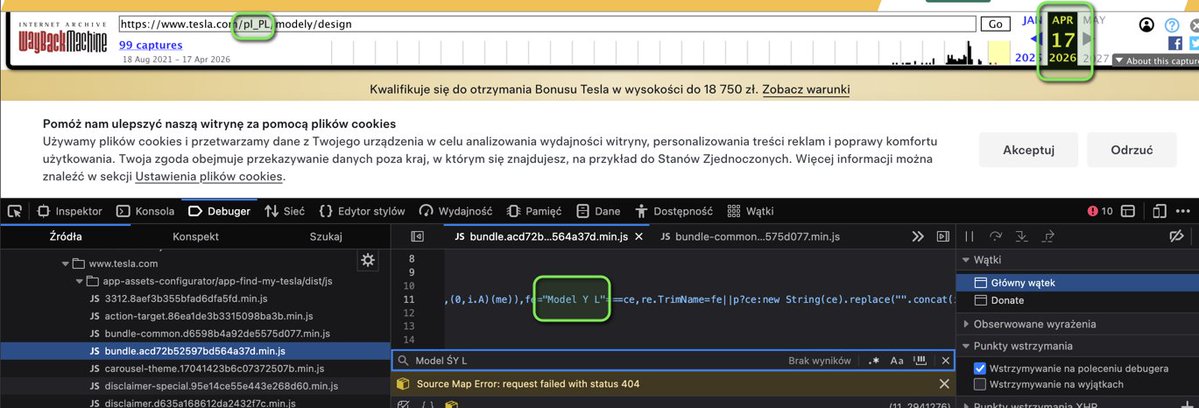Image resolution: width=1199 pixels, height=408 pixels.
Task: Close the bundle.acd72b…564a37d.min.js editor tab
Action: (x=638, y=237)
